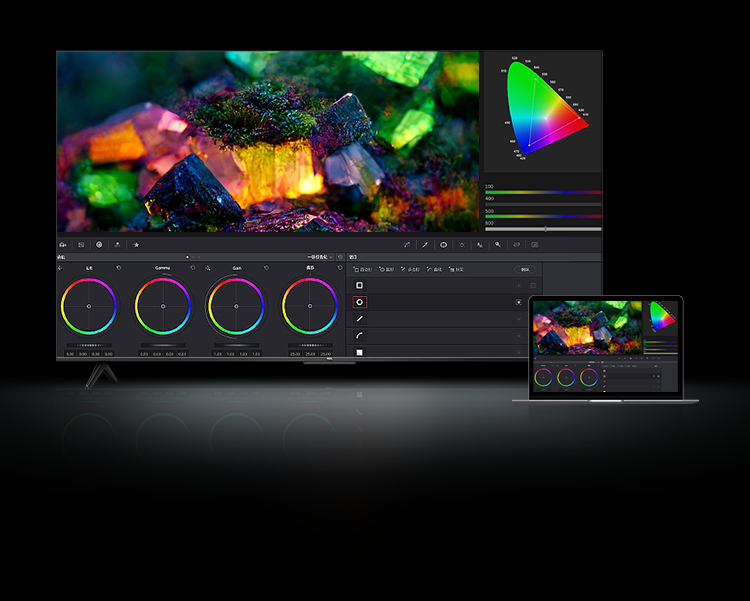Image resolution: width=750 pixels, height=601 pixels.
Task: Select the circle power window shape
Action: click(x=359, y=302)
